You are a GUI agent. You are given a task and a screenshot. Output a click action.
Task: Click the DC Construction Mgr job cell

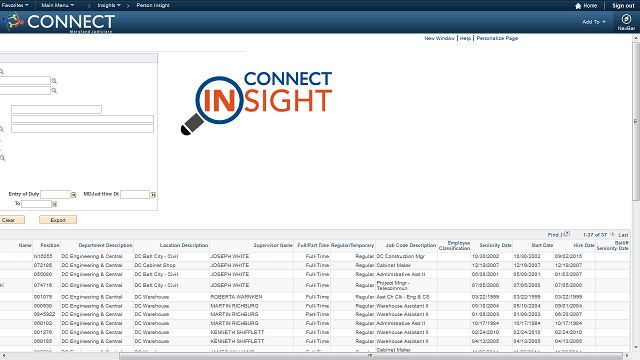(x=400, y=256)
